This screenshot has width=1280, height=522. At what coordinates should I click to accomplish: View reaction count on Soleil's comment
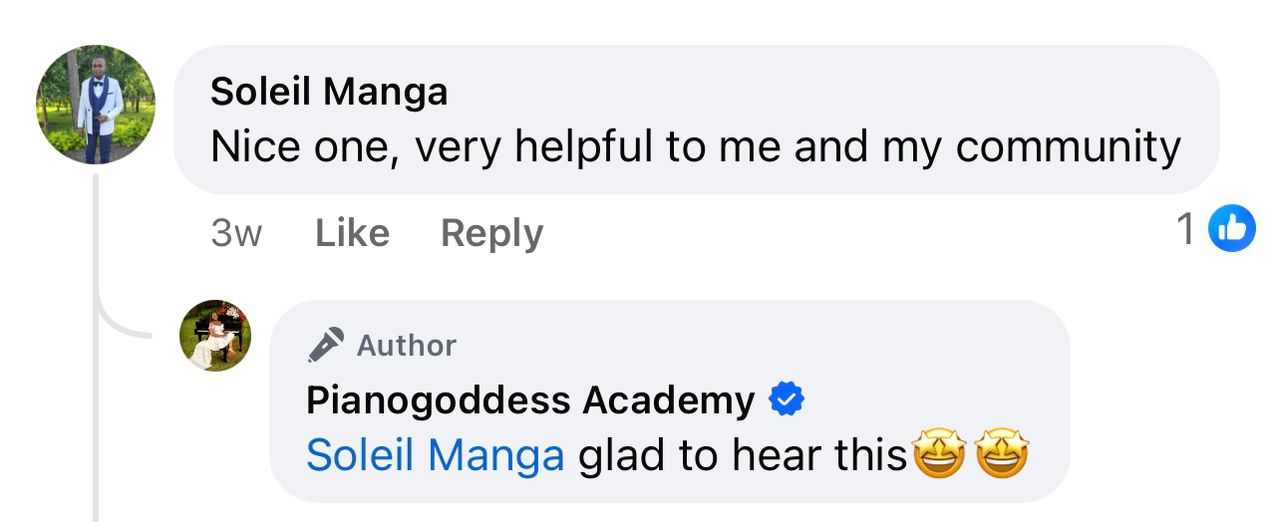pyautogui.click(x=1186, y=230)
